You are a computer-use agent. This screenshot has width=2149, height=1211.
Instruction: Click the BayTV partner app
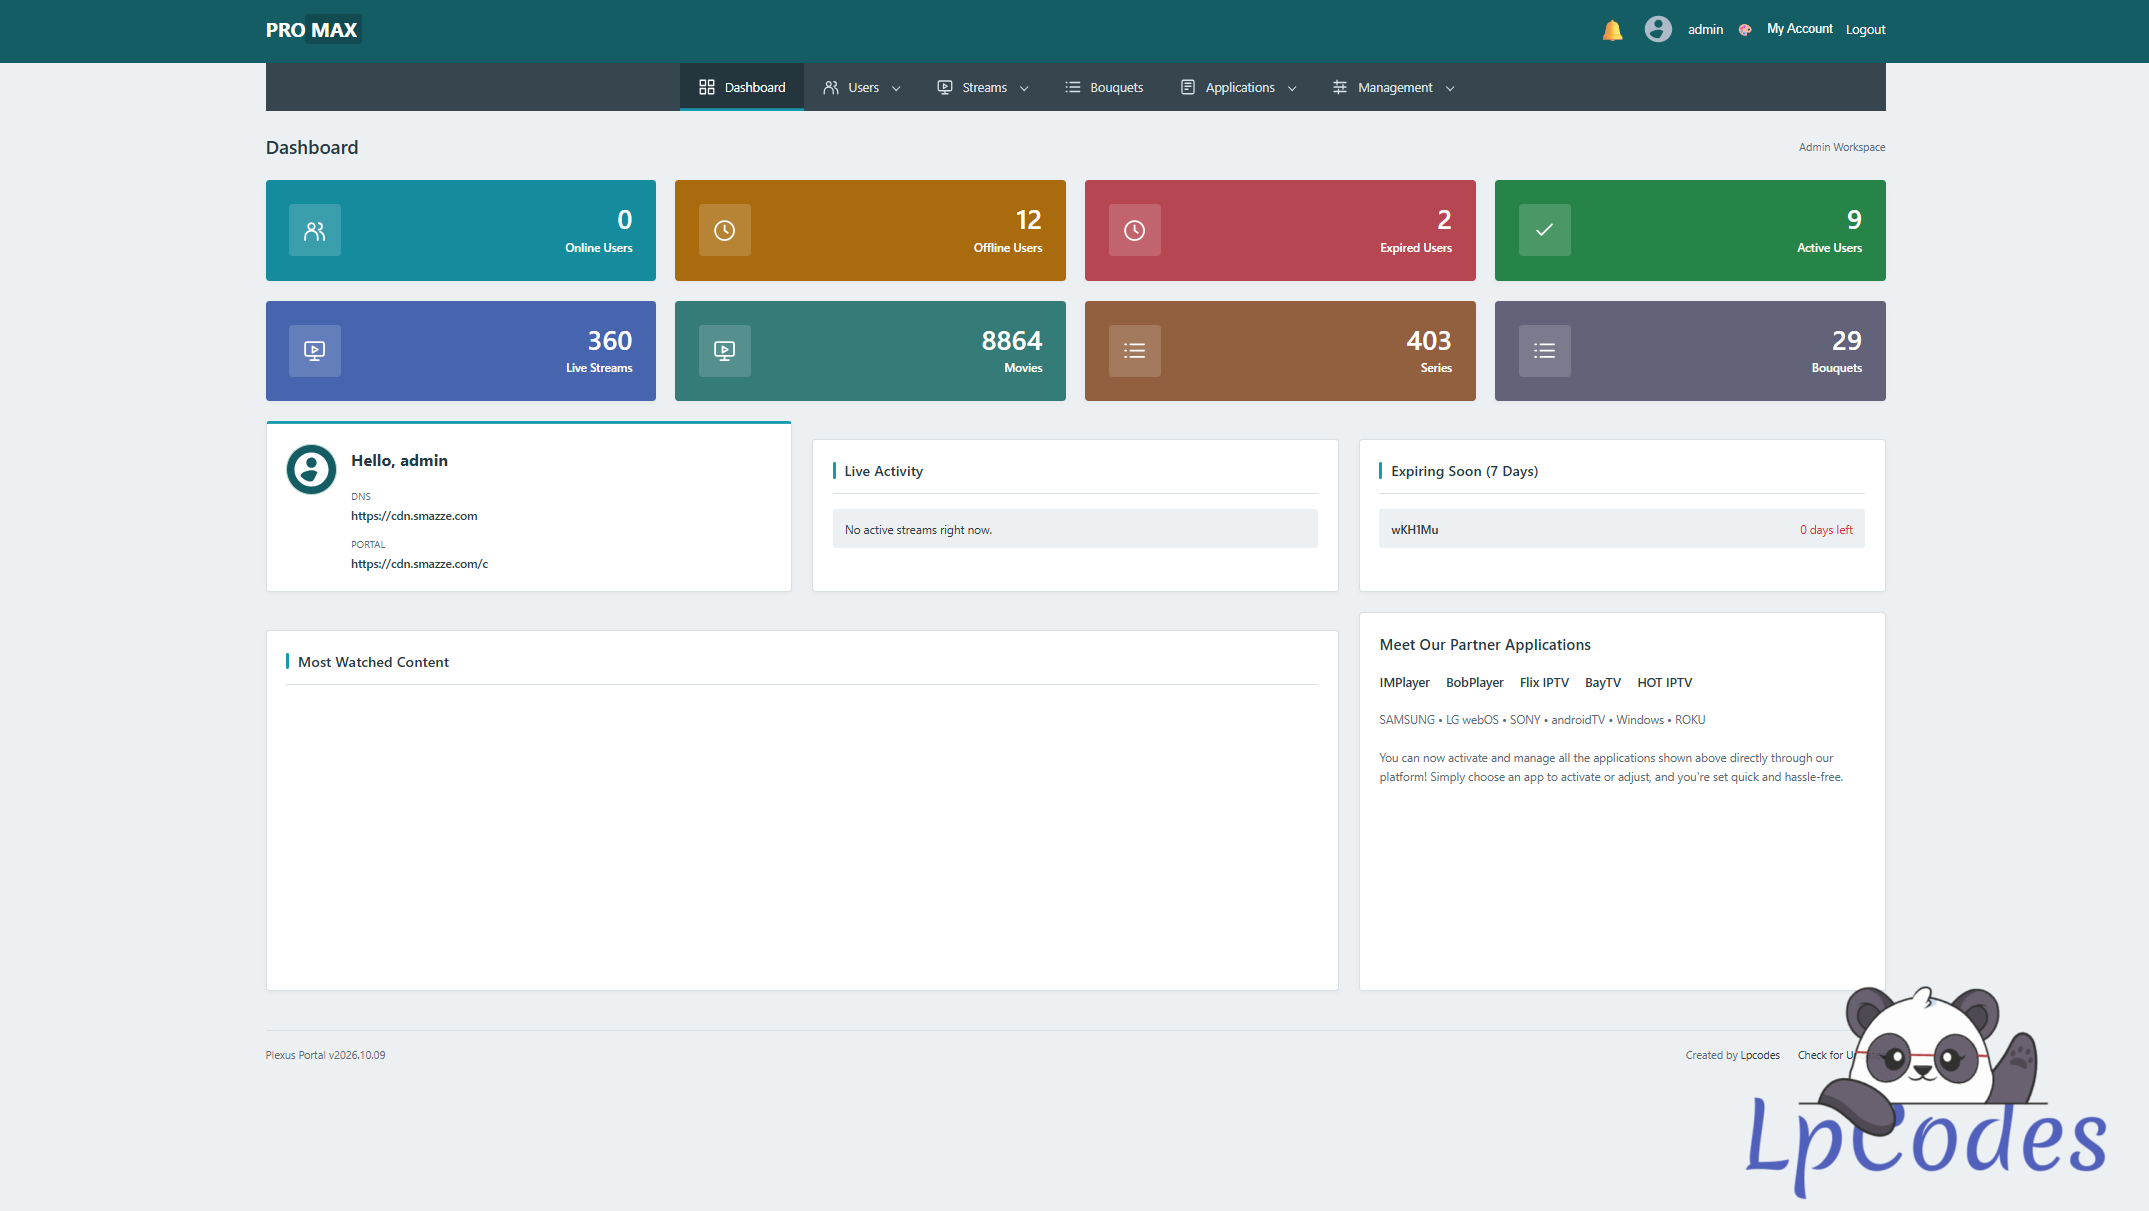click(1603, 683)
